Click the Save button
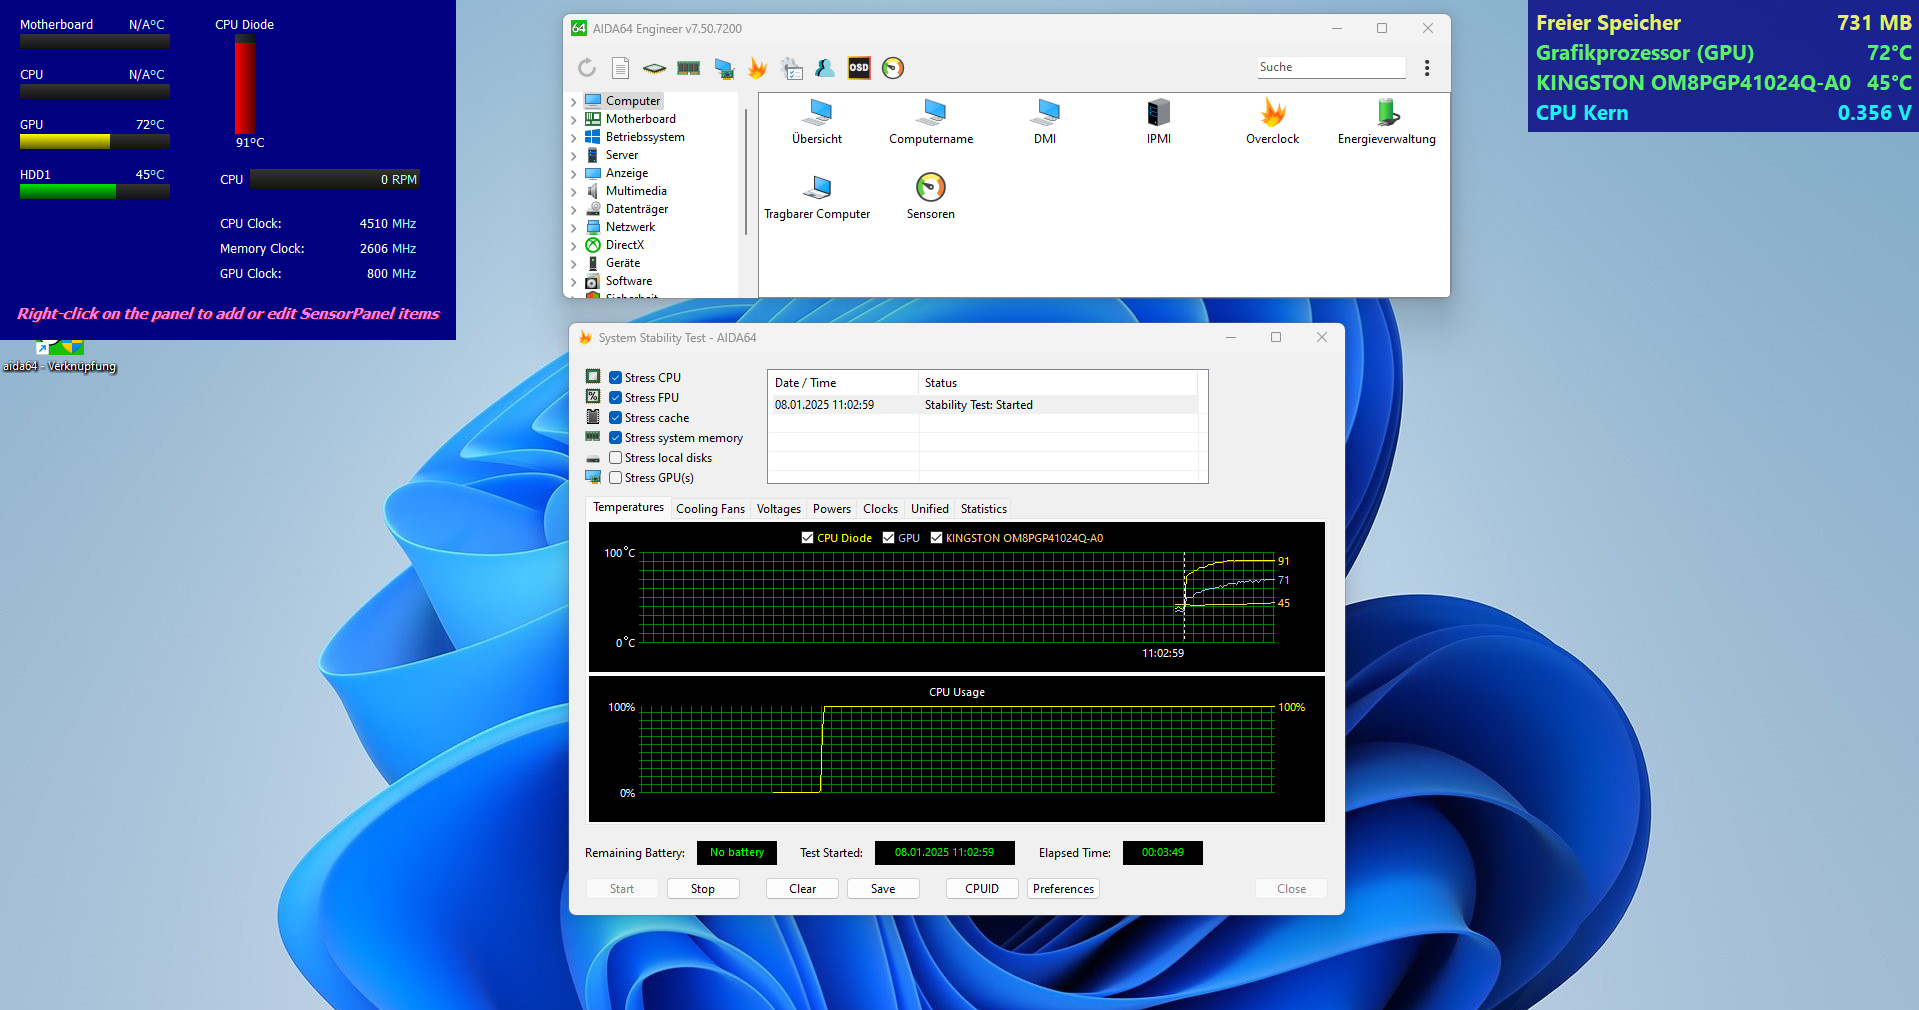Screen dimensions: 1919x1010 (883, 889)
